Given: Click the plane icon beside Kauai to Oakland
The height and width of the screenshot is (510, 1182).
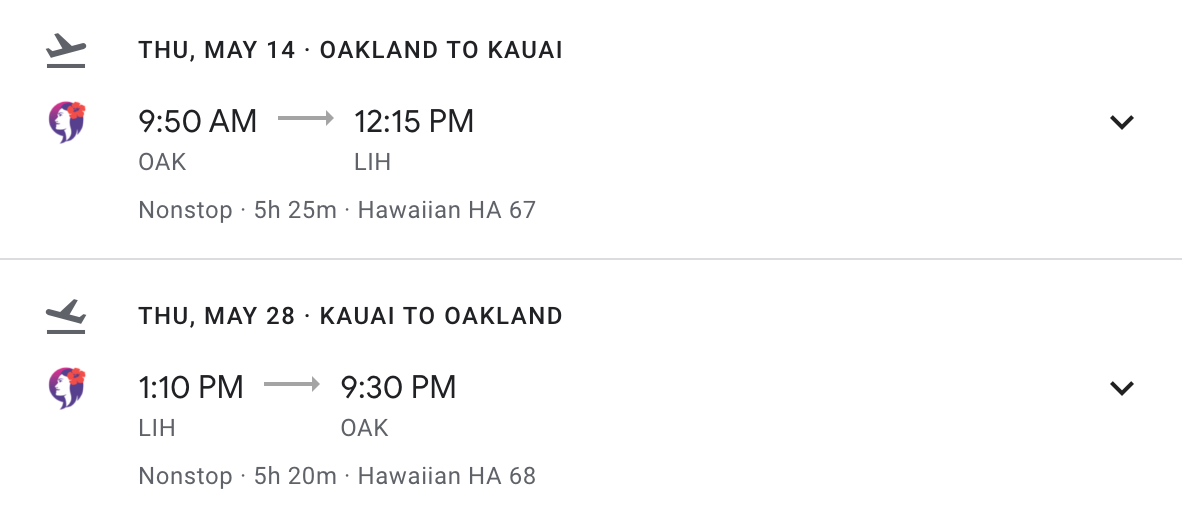Looking at the screenshot, I should pos(67,317).
